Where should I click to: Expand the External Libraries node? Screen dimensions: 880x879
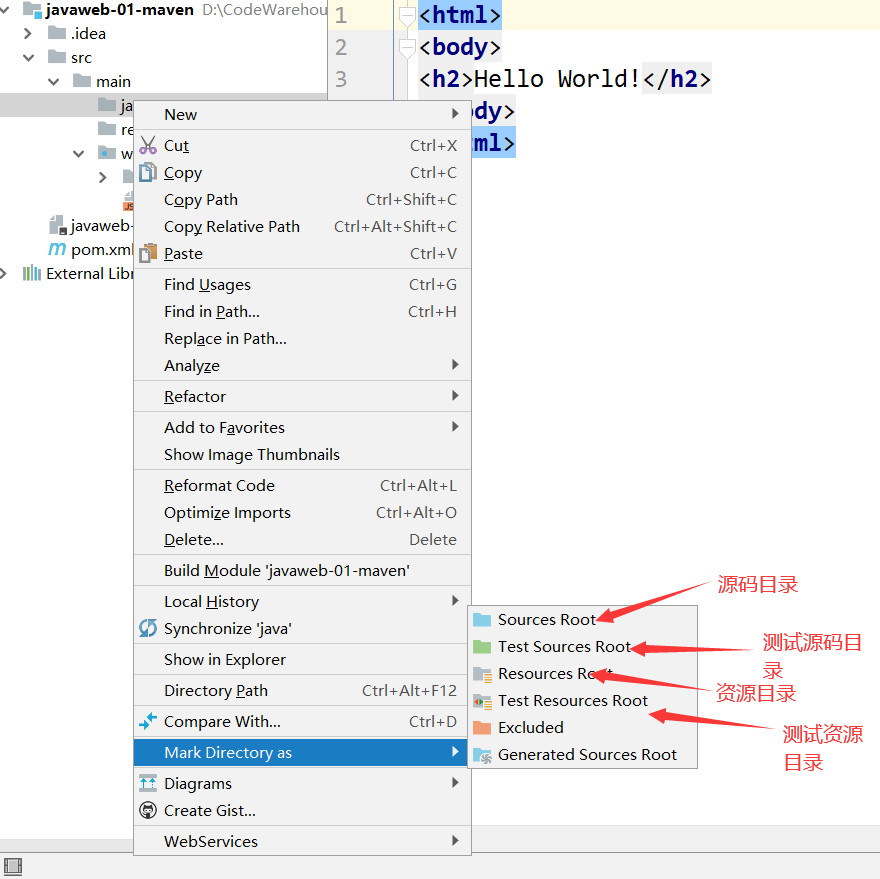point(4,274)
